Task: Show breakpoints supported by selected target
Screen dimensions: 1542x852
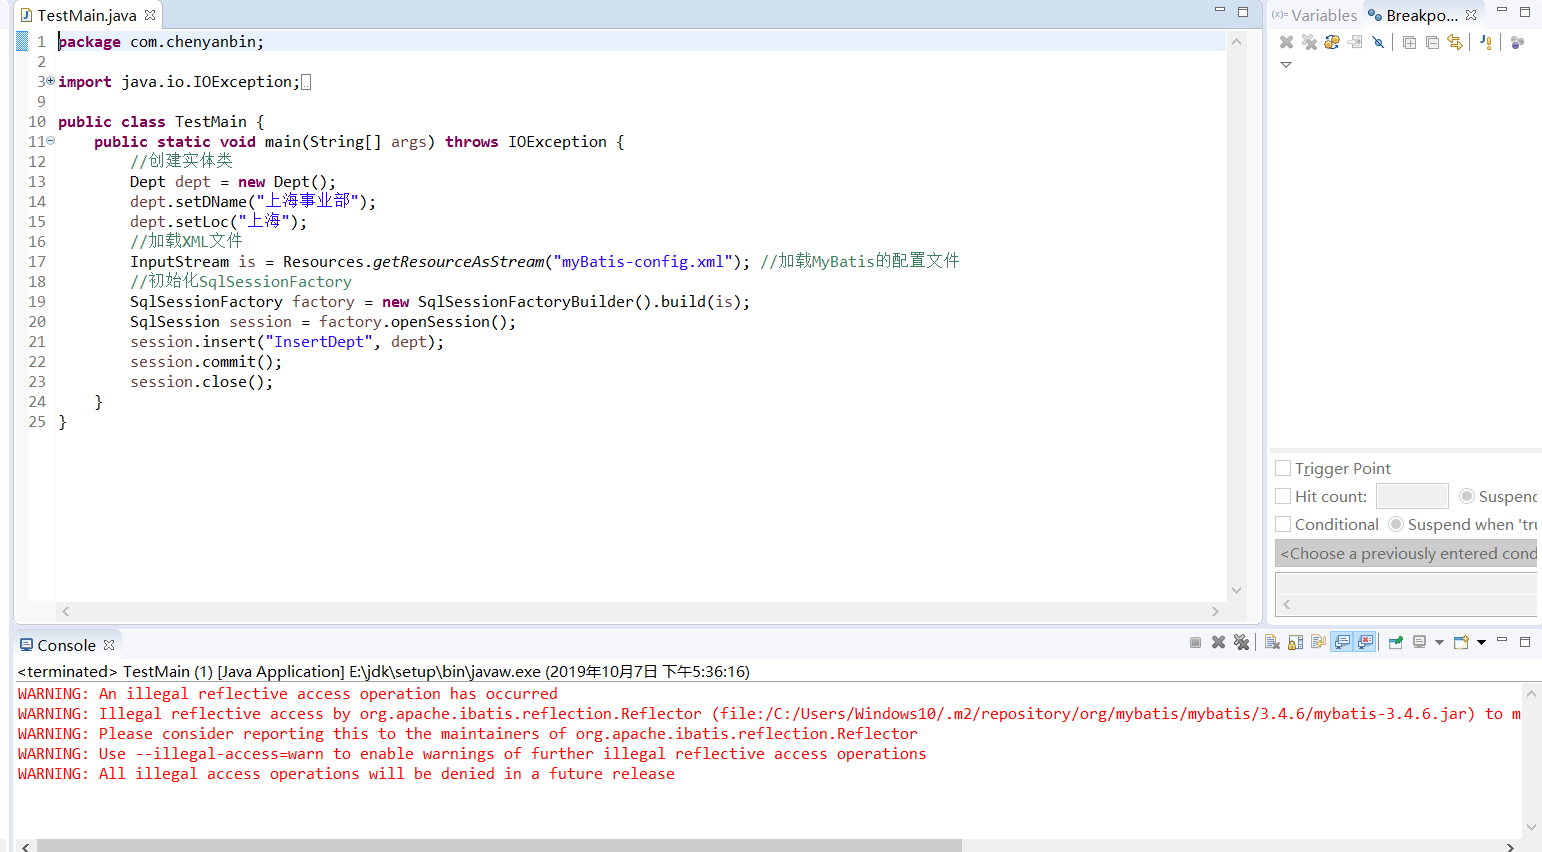Action: point(1332,42)
